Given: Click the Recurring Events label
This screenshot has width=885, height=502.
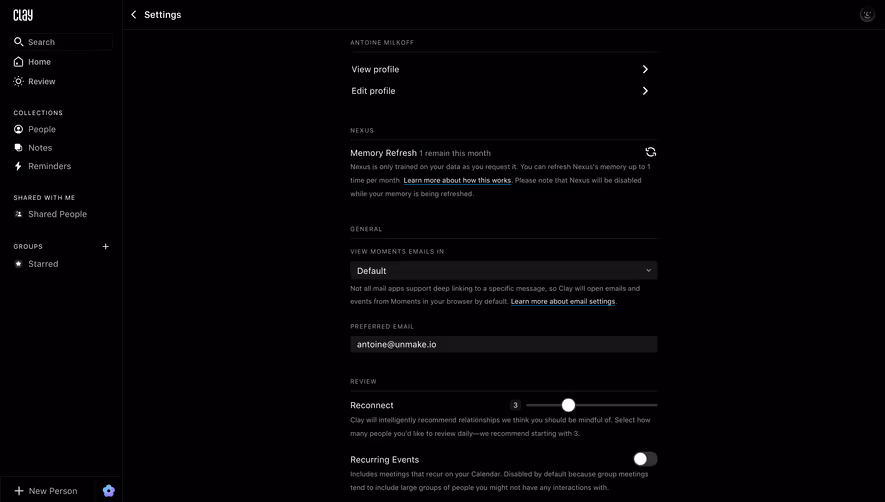Looking at the screenshot, I should click(x=384, y=460).
